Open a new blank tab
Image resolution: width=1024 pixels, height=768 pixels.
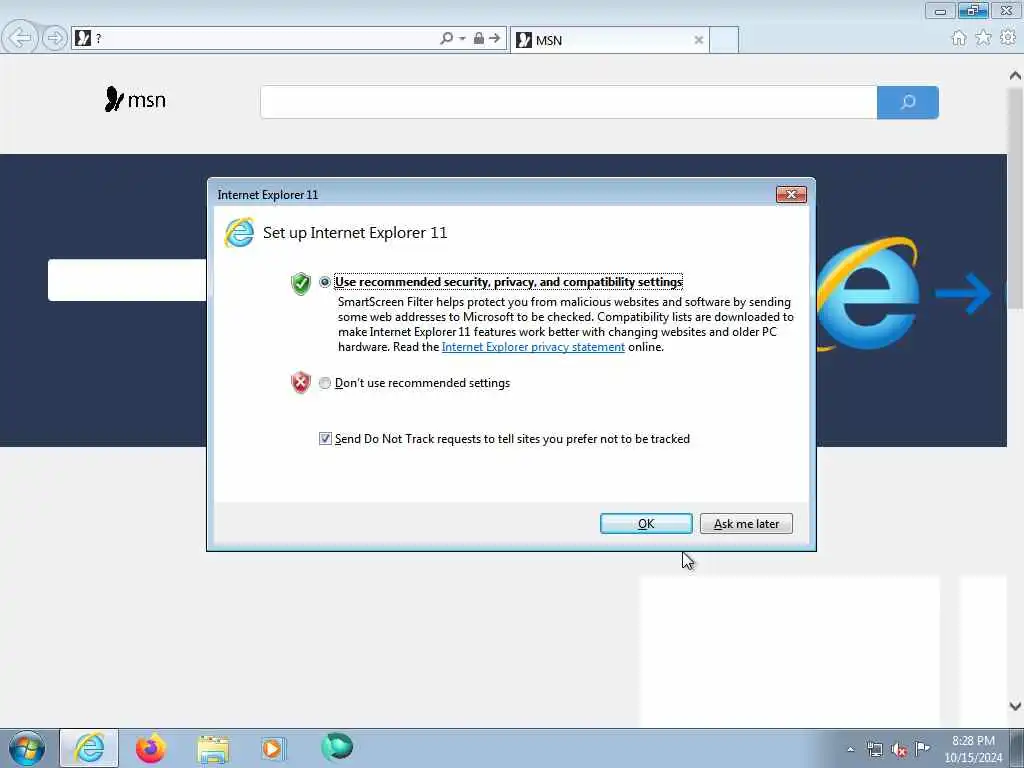(724, 40)
